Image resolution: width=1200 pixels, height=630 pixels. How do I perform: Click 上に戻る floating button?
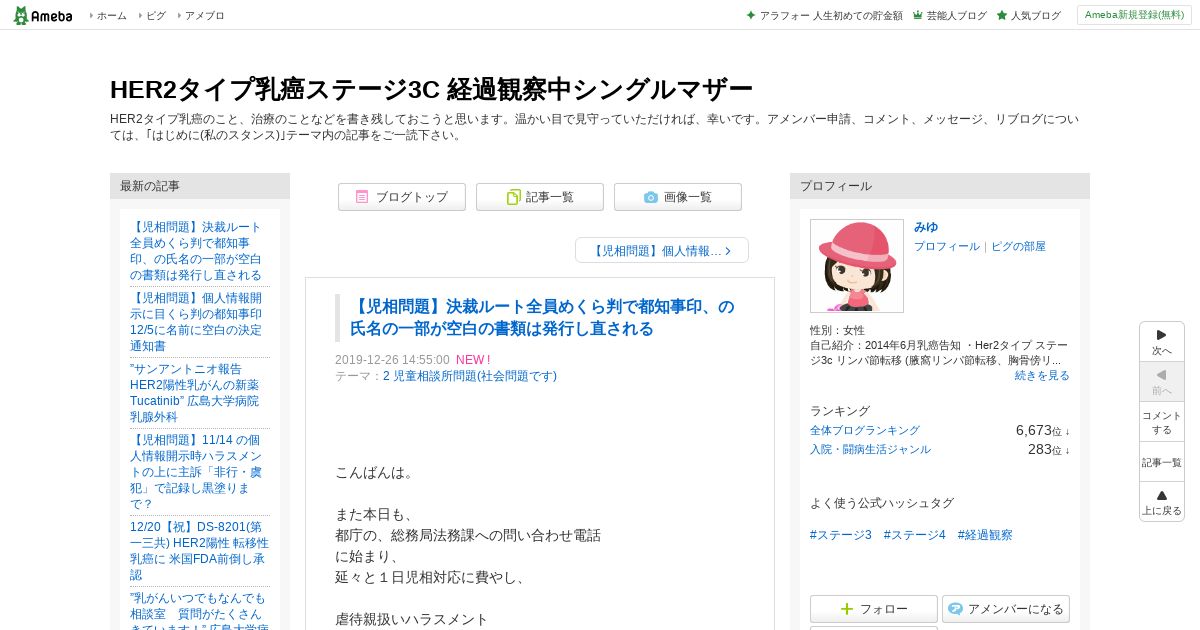click(1162, 501)
